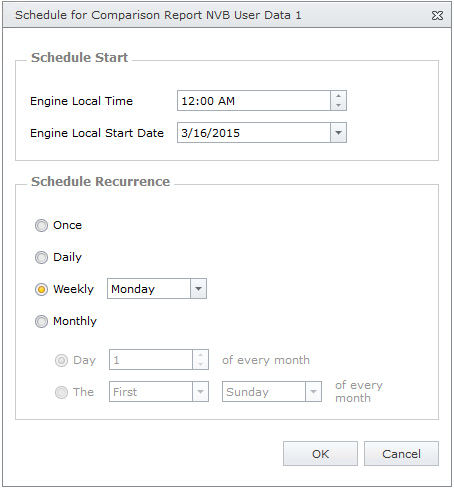Decrease Engine Local Time with down arrow
Screen dimensions: 454x489
coord(338,105)
